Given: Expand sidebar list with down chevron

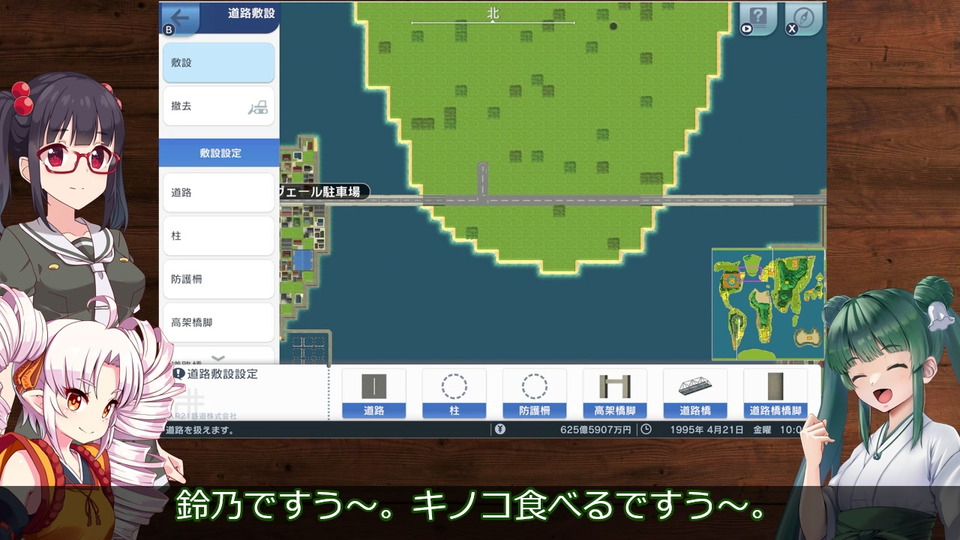Looking at the screenshot, I should point(218,359).
